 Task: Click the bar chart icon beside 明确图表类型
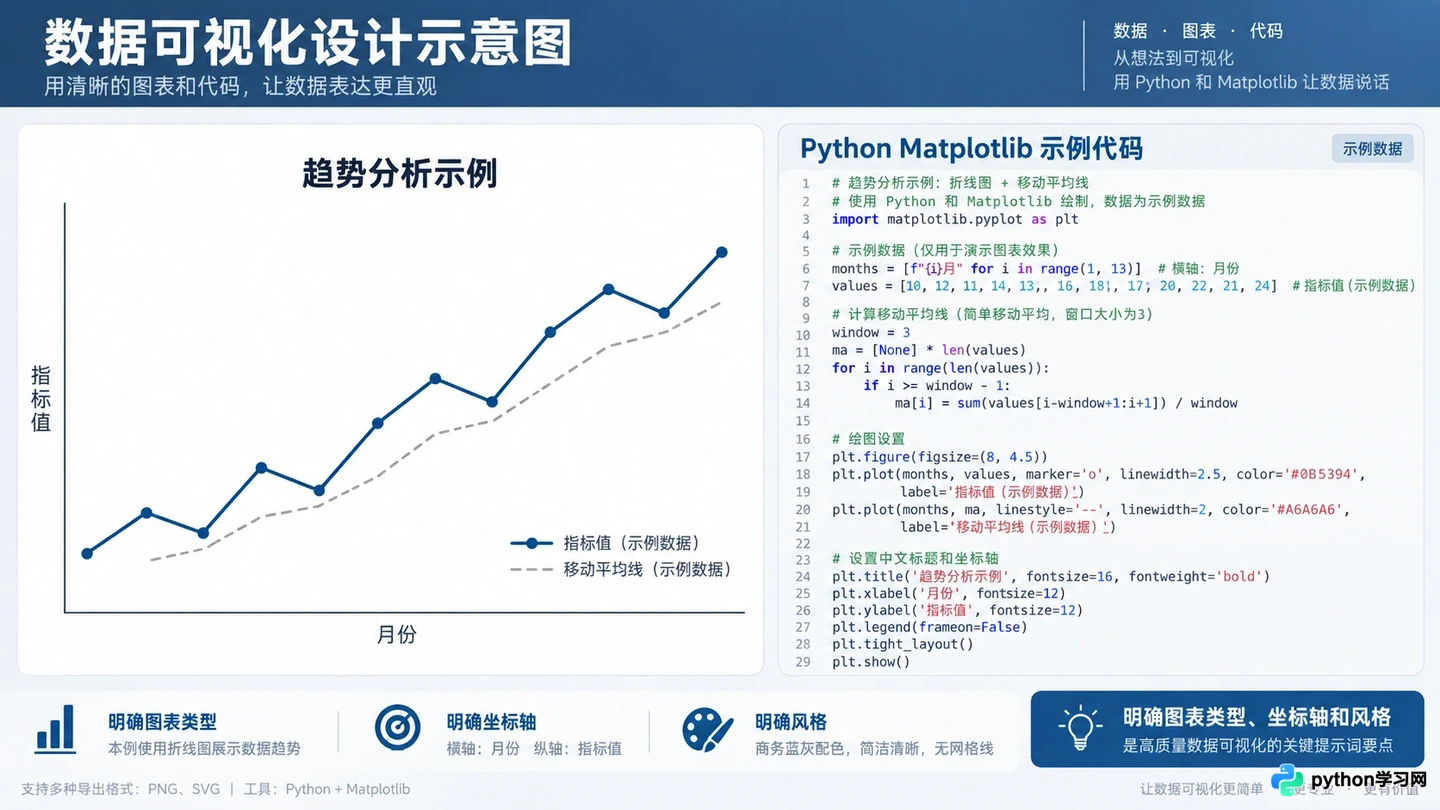55,729
